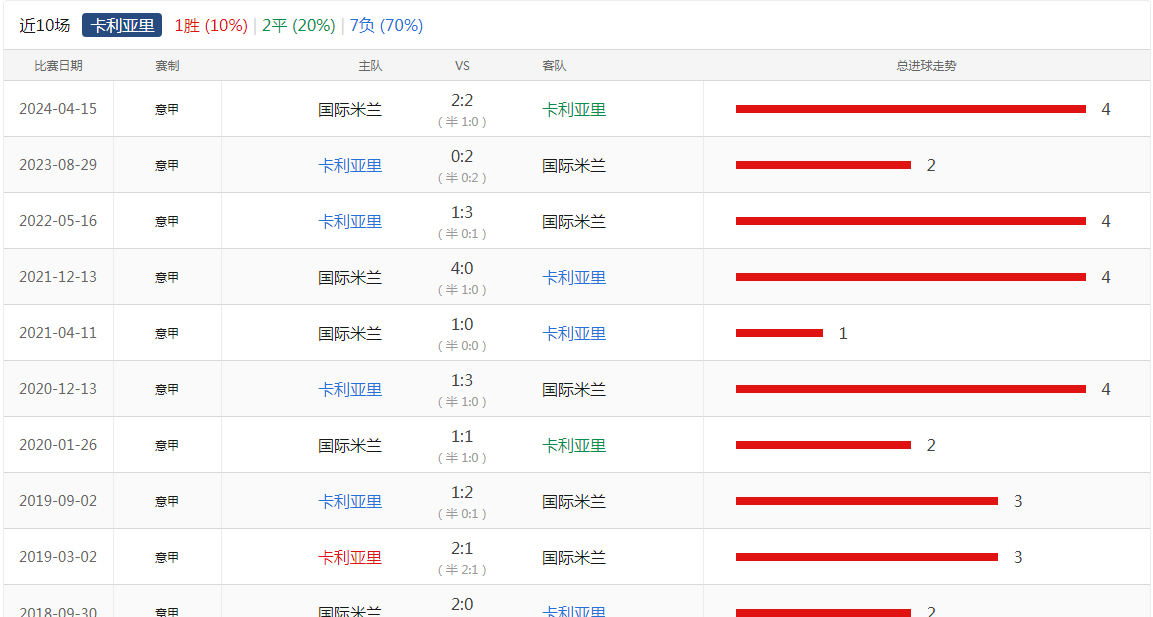This screenshot has height=617, width=1153.
Task: Click the 卡利亚里 team badge at top
Action: (122, 25)
